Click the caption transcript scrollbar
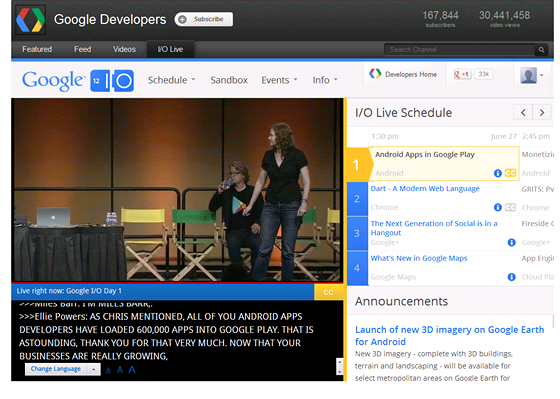The width and height of the screenshot is (560, 399). [339, 367]
